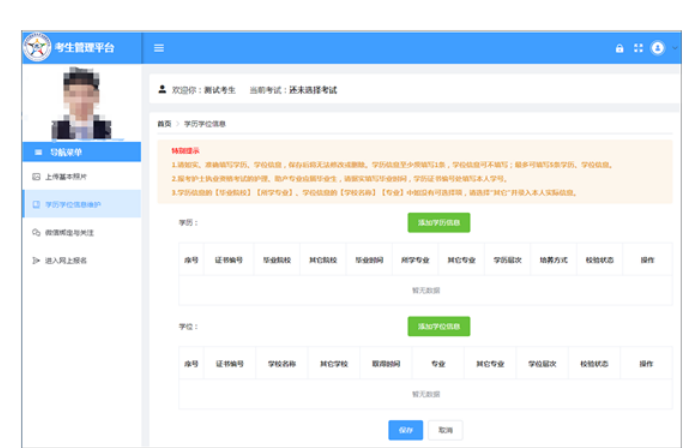
Task: Click the platform logo emblem
Action: click(x=37, y=47)
